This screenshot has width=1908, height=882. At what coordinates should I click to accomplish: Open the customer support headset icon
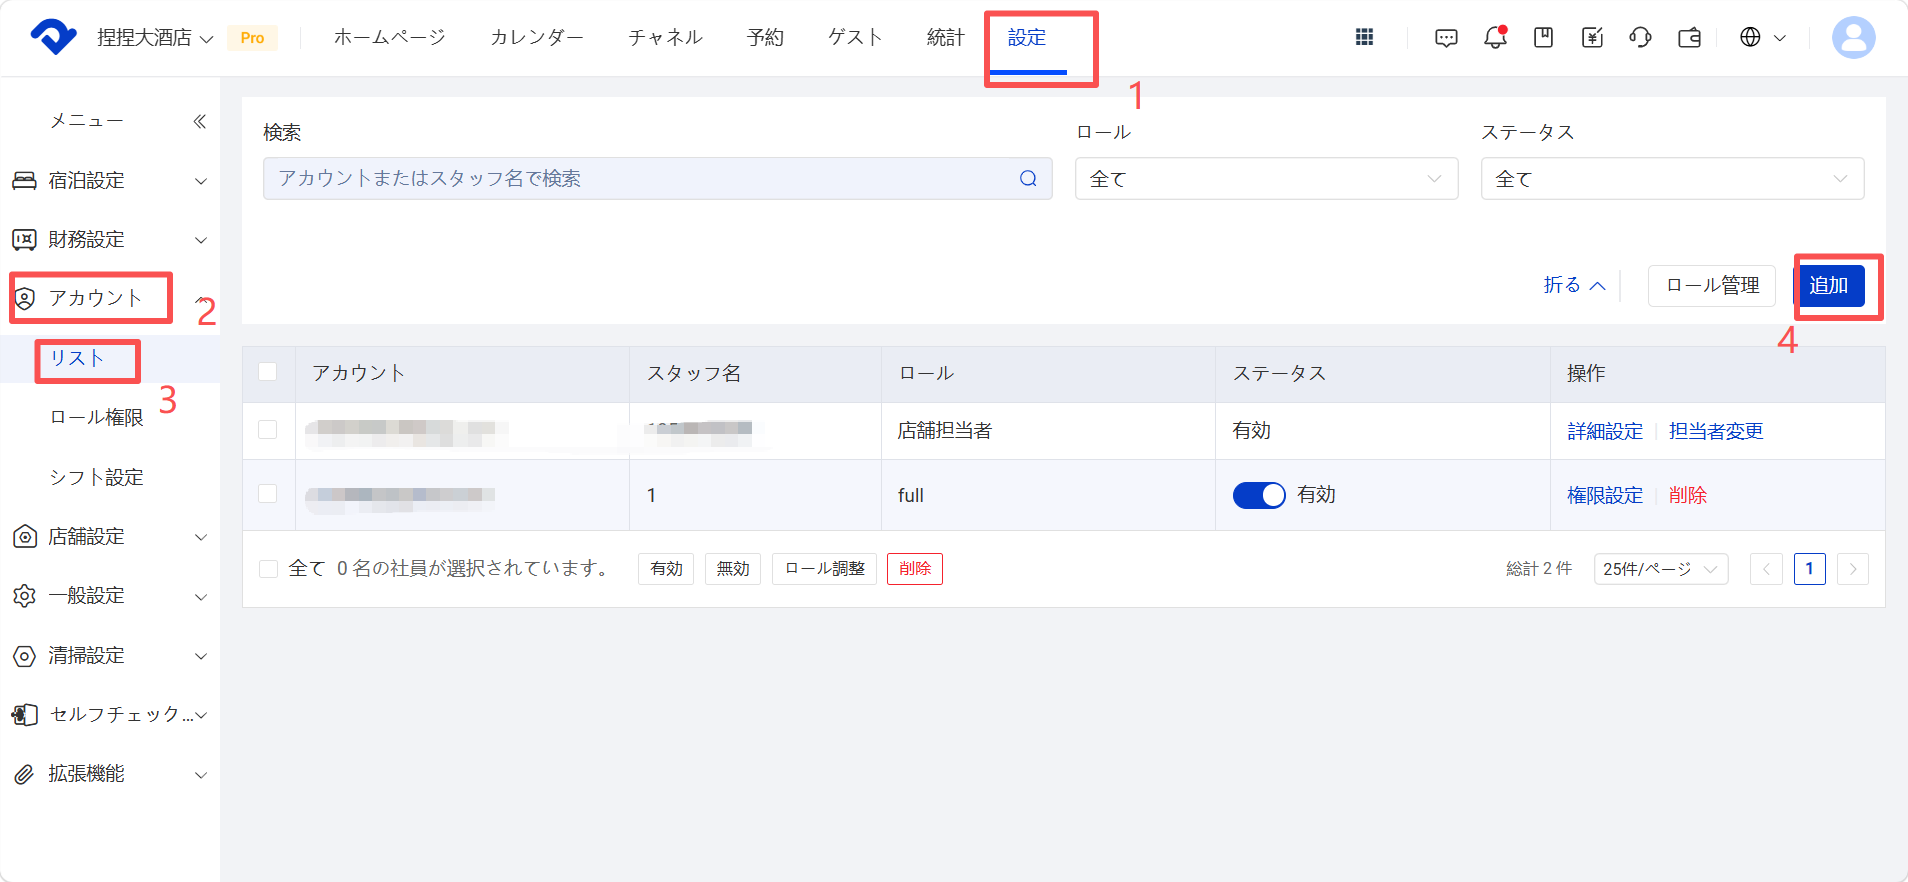(x=1640, y=37)
